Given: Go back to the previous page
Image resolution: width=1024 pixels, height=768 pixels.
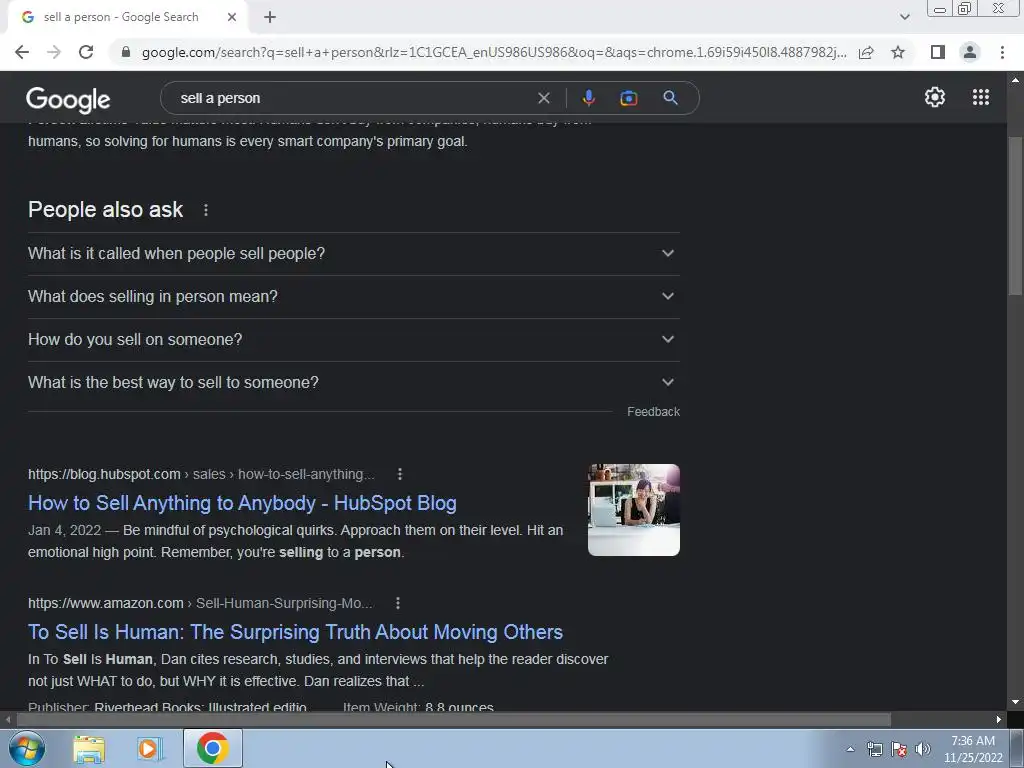Looking at the screenshot, I should tap(22, 52).
